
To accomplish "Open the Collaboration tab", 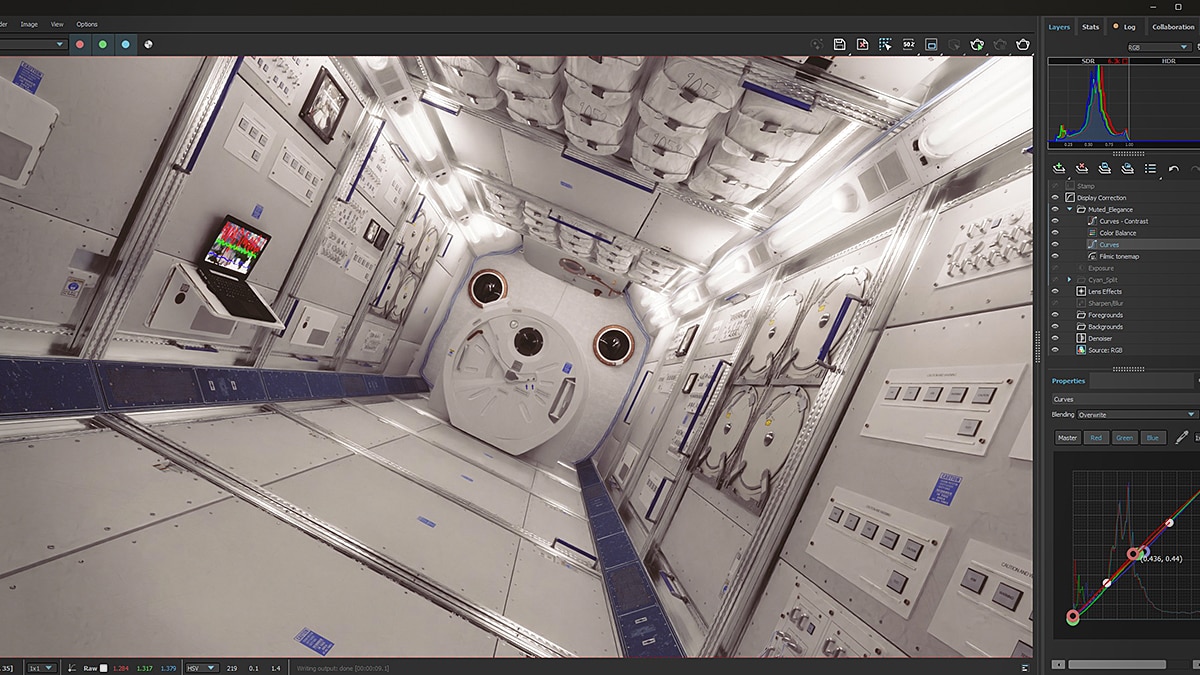I will click(x=1173, y=27).
